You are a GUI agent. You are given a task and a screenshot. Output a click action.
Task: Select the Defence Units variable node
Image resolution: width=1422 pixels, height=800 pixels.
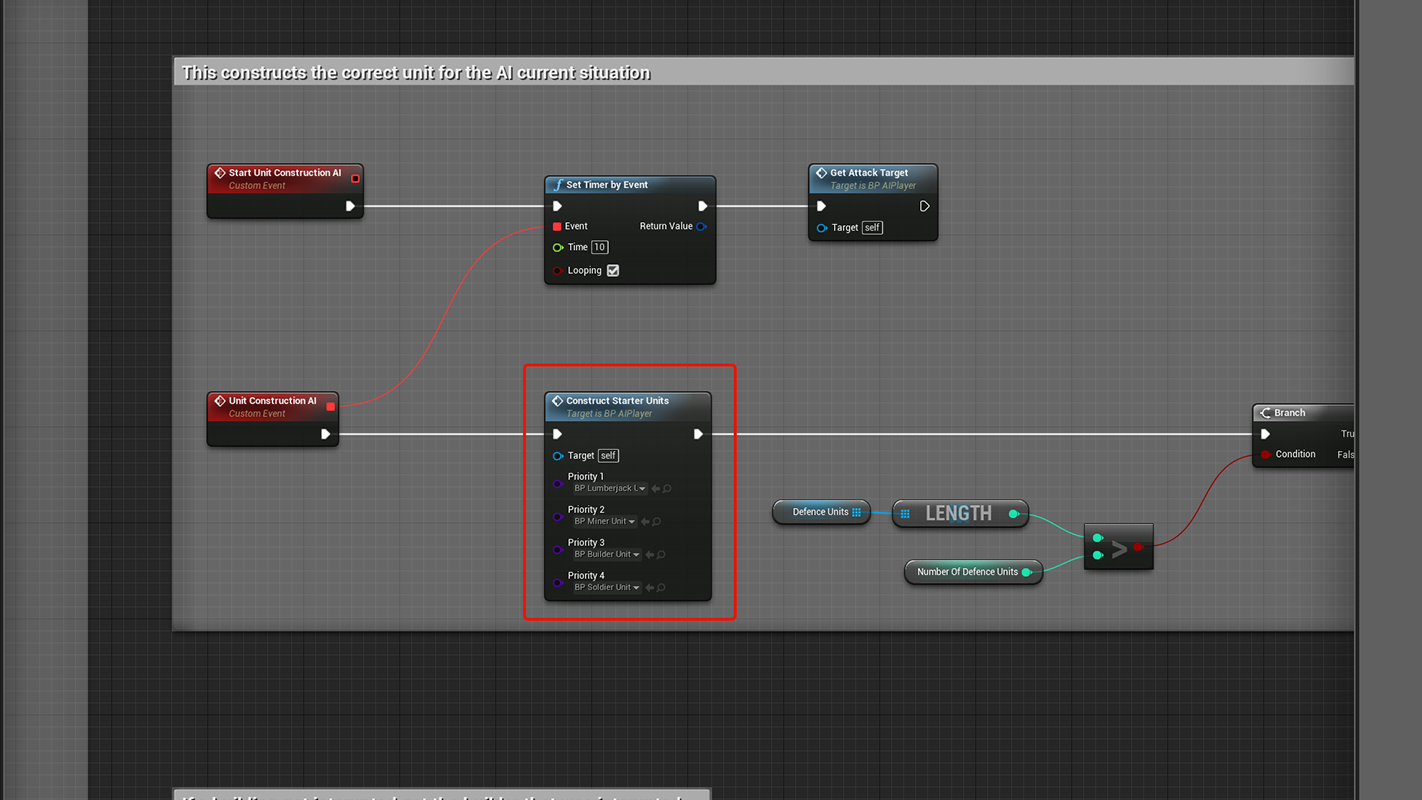tap(820, 512)
